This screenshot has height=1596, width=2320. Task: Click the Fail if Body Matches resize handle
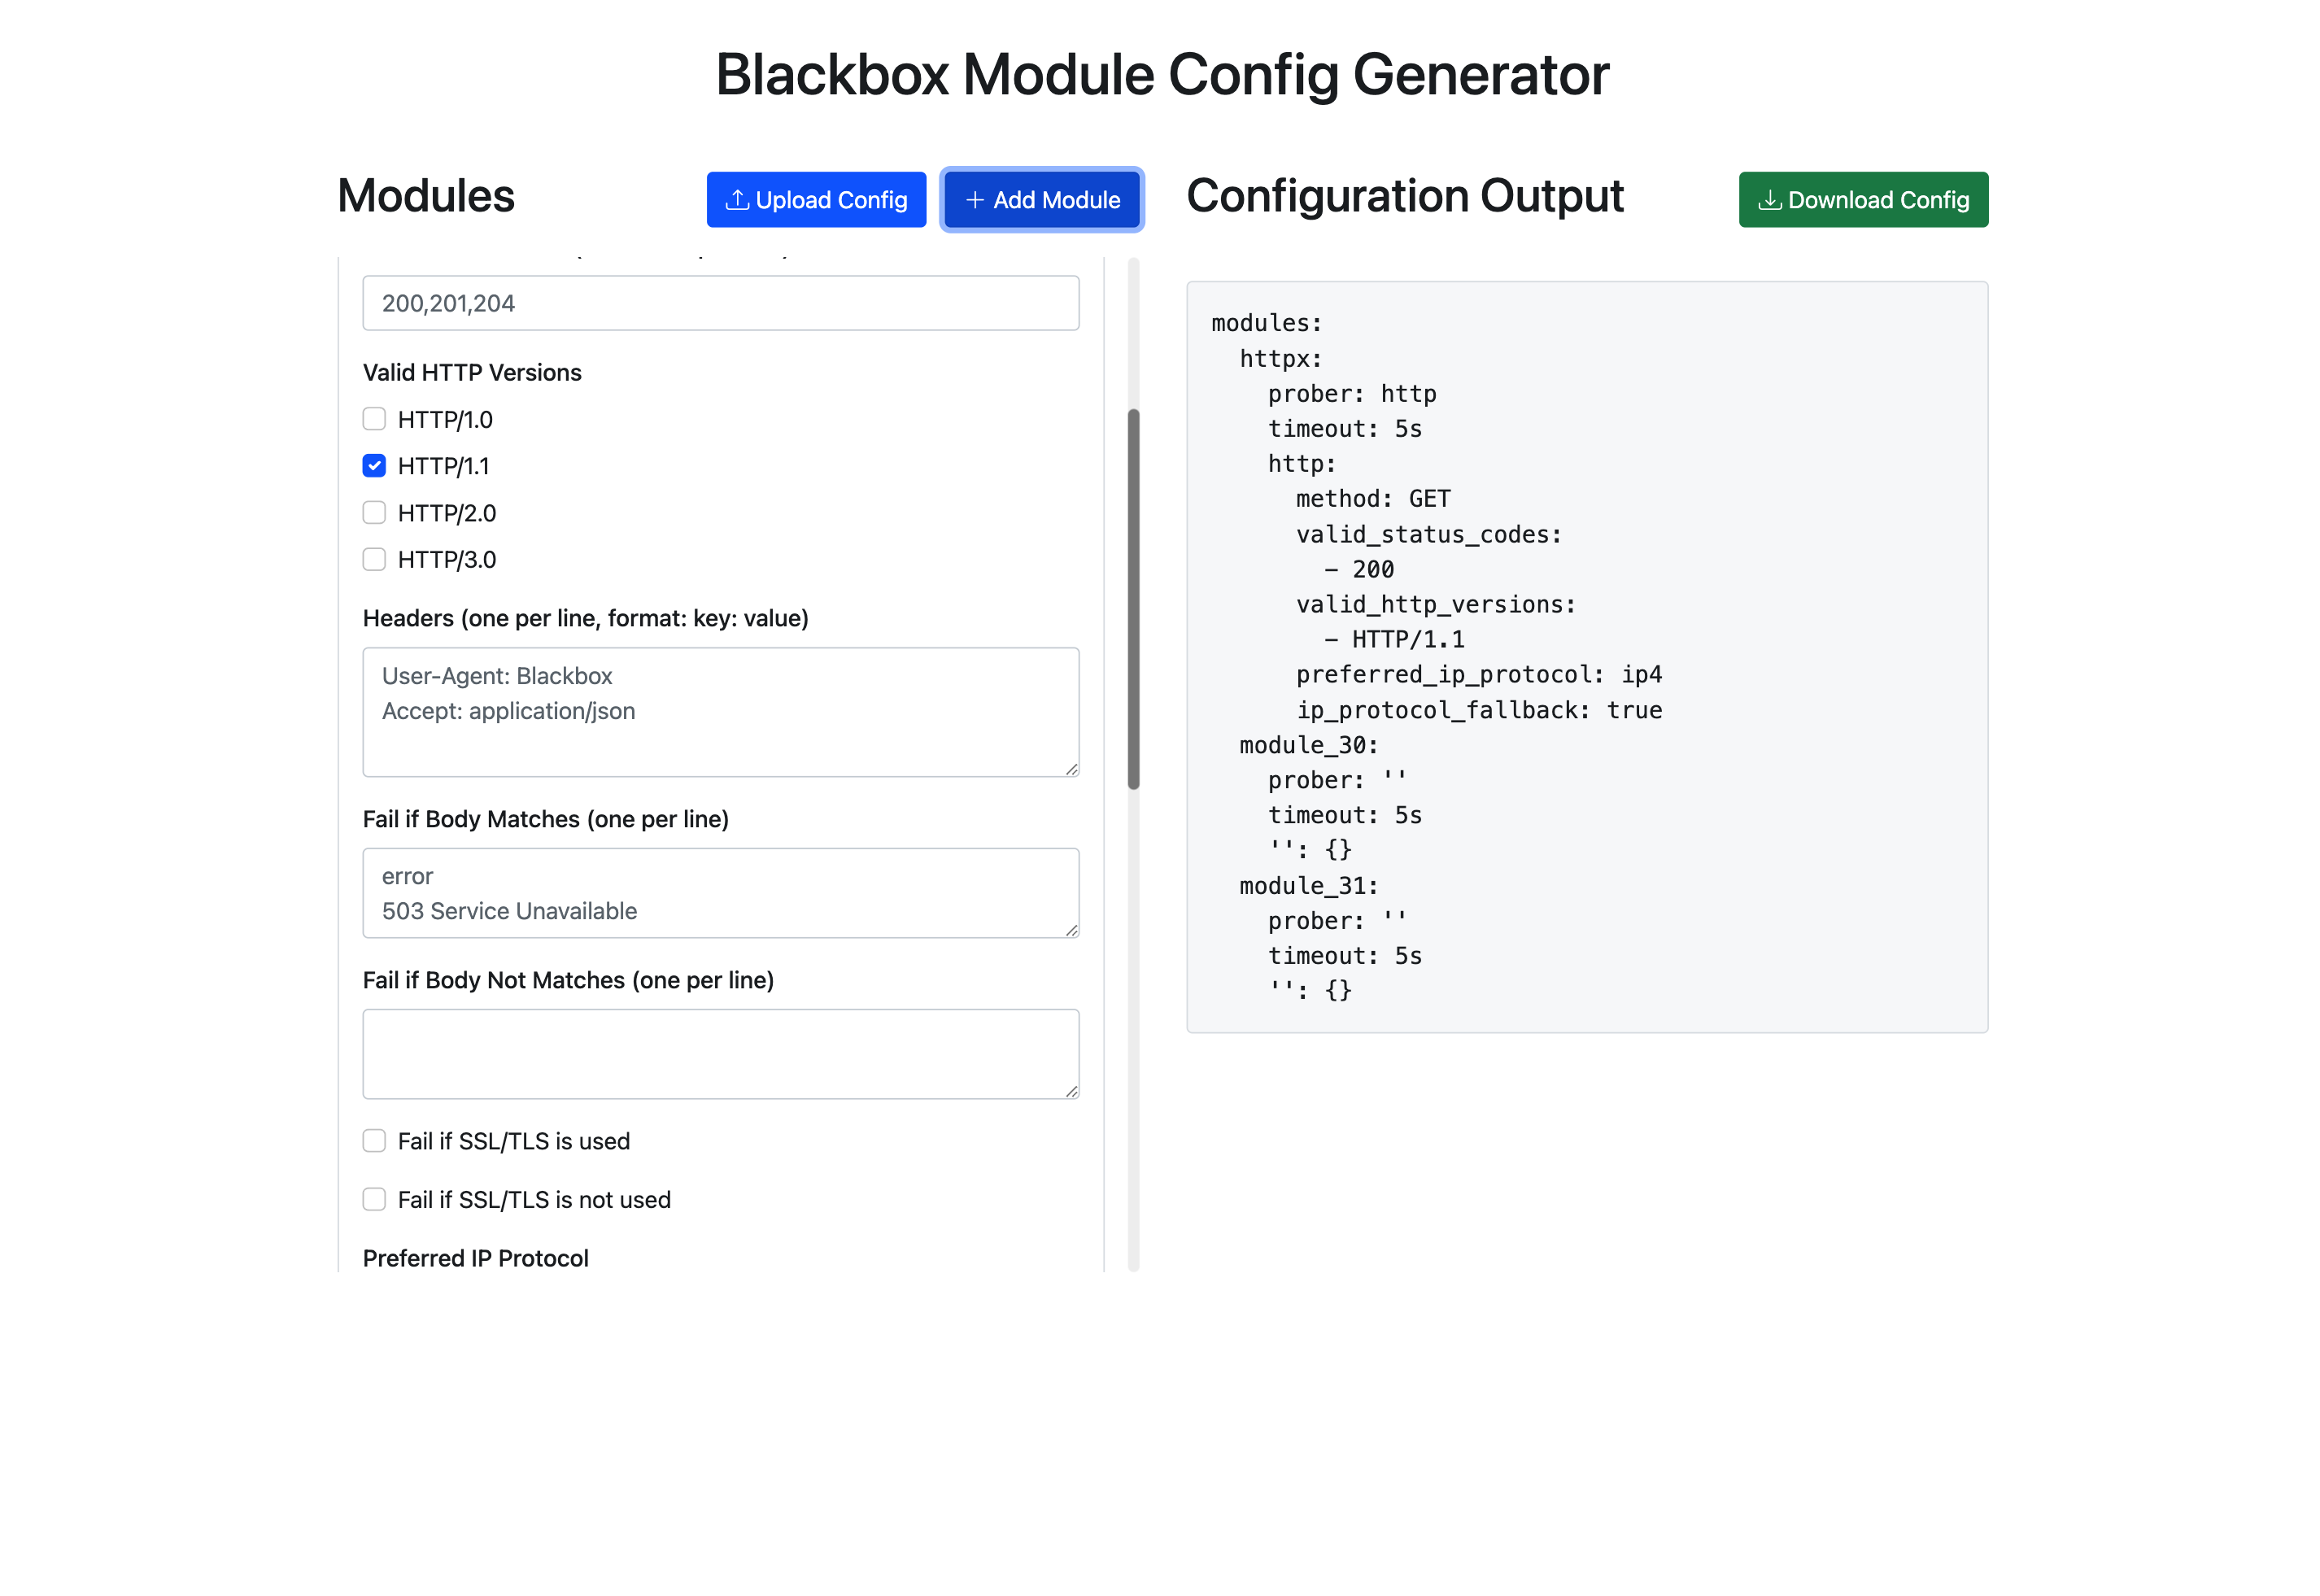(1071, 930)
